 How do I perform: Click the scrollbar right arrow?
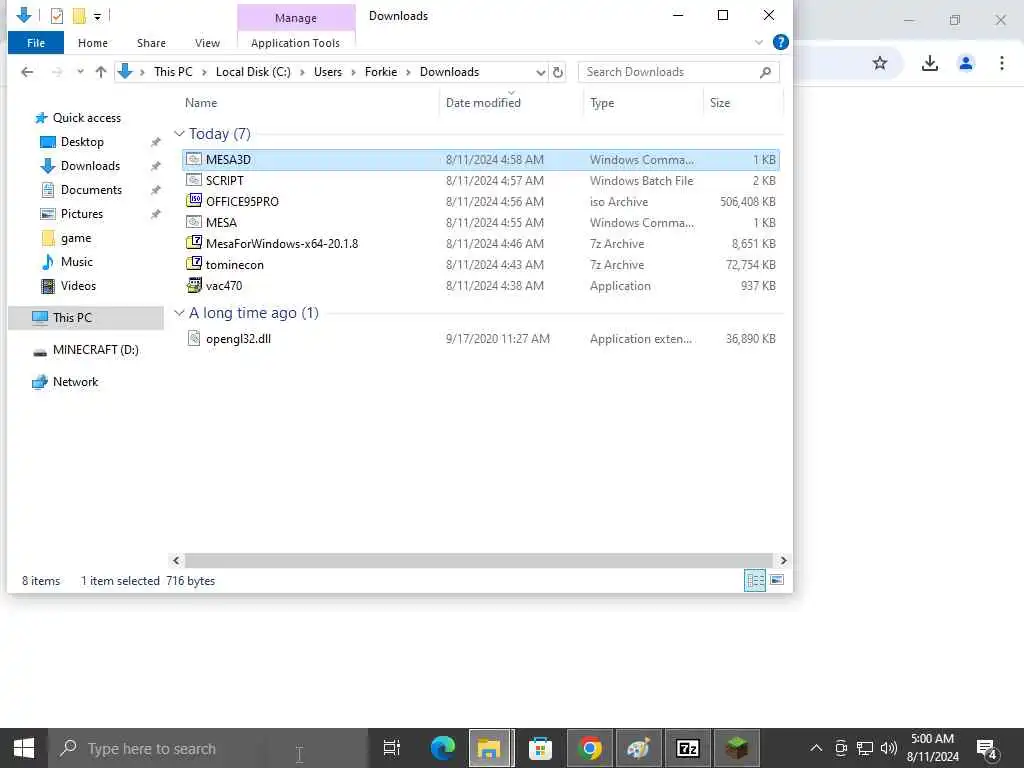[x=783, y=560]
